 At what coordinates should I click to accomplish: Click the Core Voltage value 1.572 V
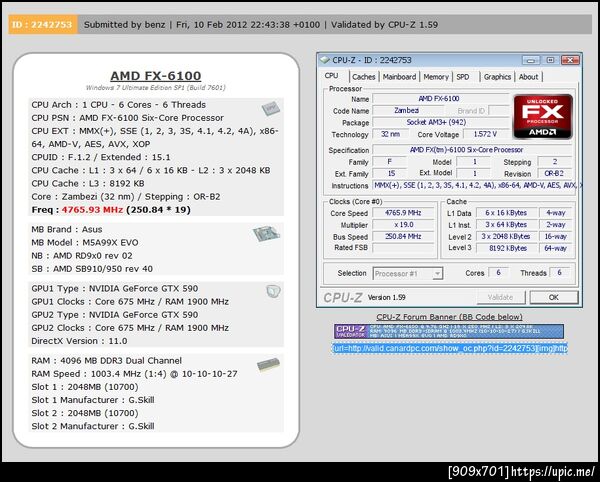tap(485, 134)
